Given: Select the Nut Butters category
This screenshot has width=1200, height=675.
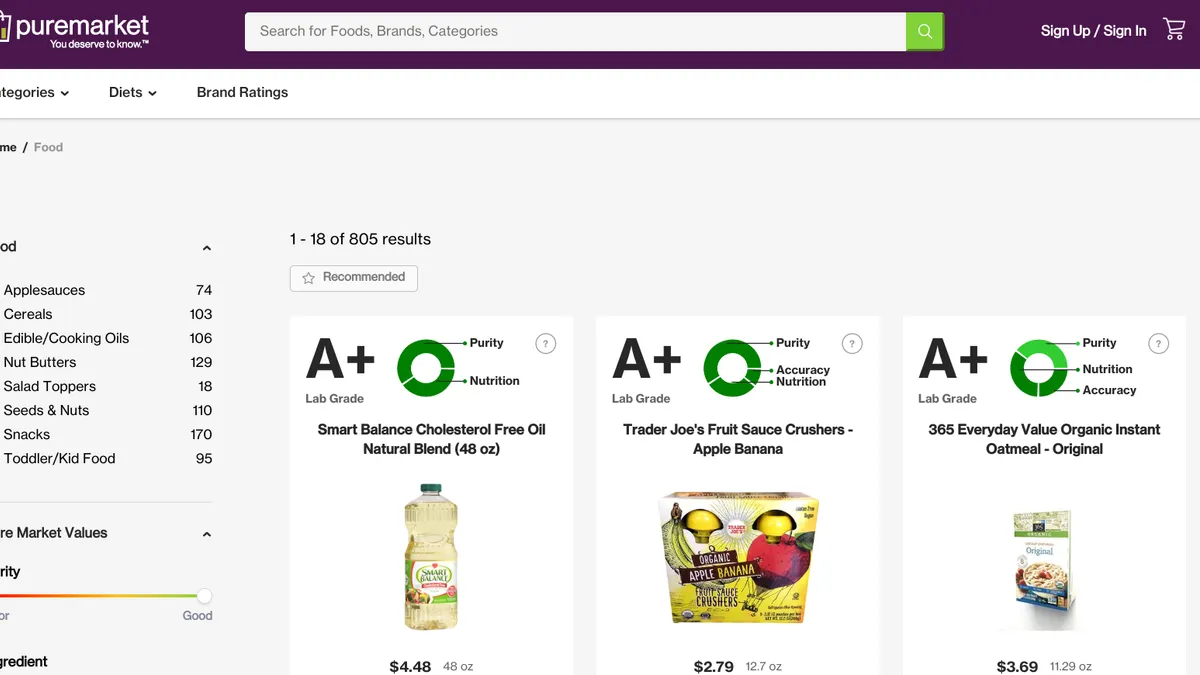Looking at the screenshot, I should 40,362.
